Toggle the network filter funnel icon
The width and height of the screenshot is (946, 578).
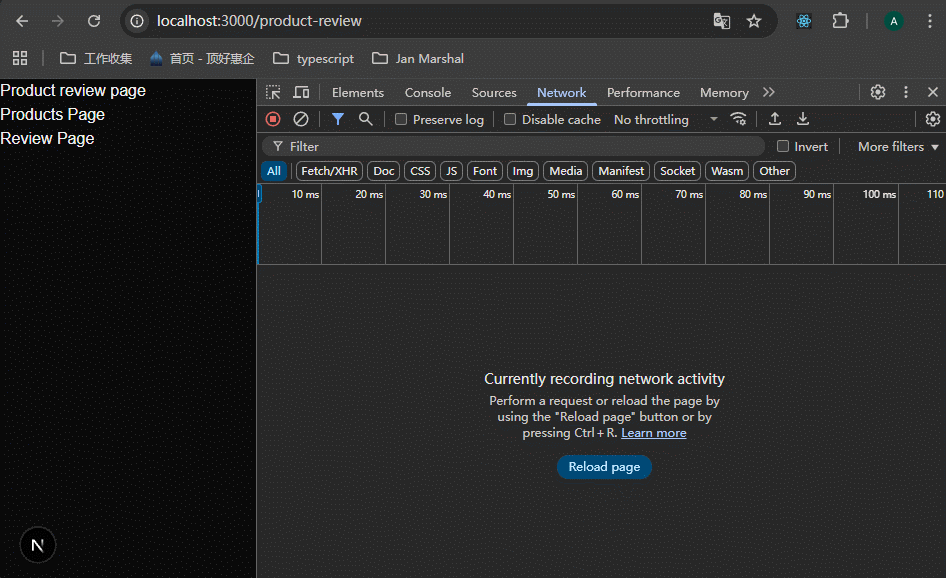[x=338, y=119]
